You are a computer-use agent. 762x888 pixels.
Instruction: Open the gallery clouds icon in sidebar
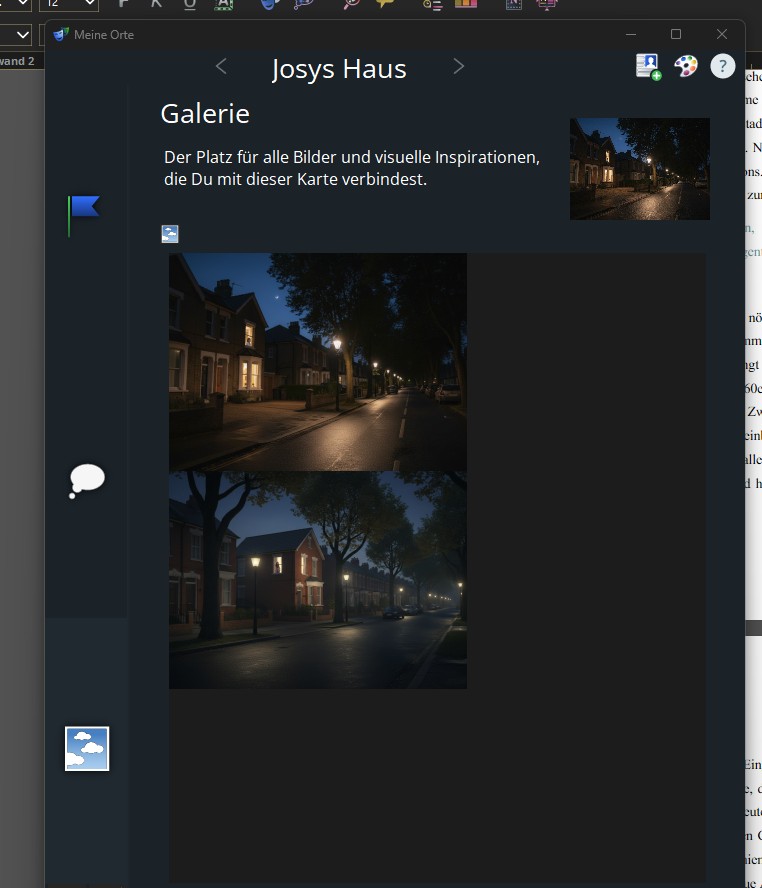pyautogui.click(x=87, y=749)
